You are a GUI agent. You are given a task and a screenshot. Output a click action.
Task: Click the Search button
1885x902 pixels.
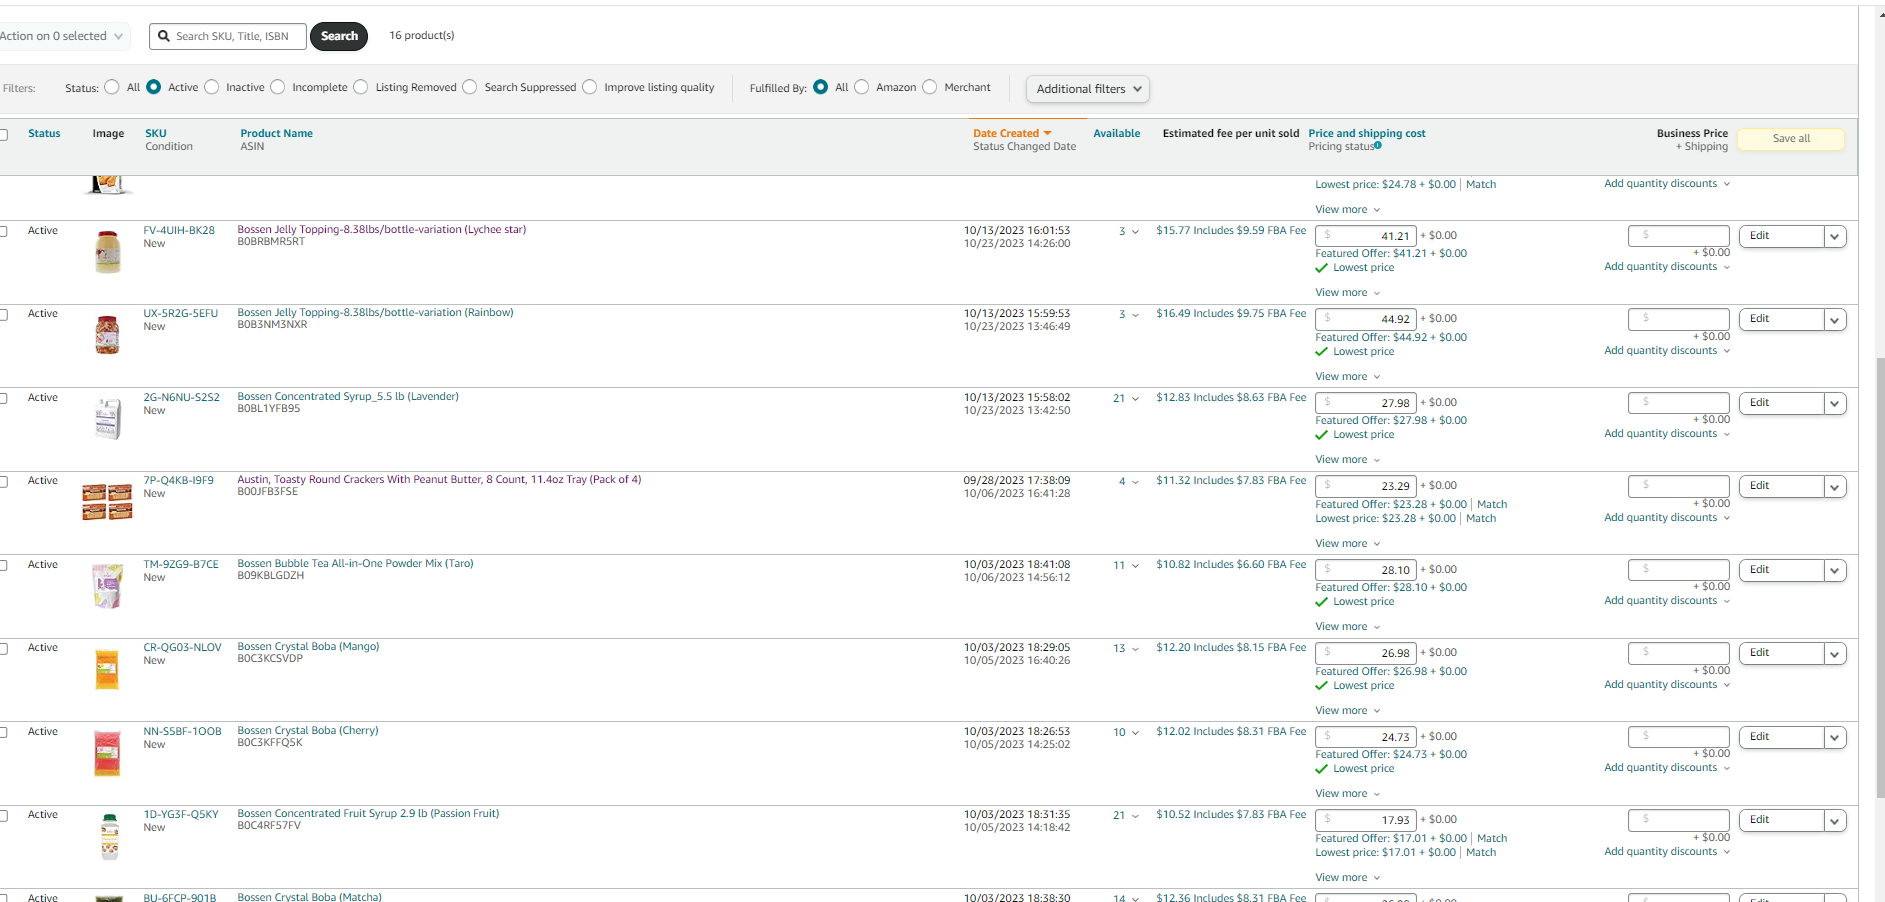tap(339, 36)
